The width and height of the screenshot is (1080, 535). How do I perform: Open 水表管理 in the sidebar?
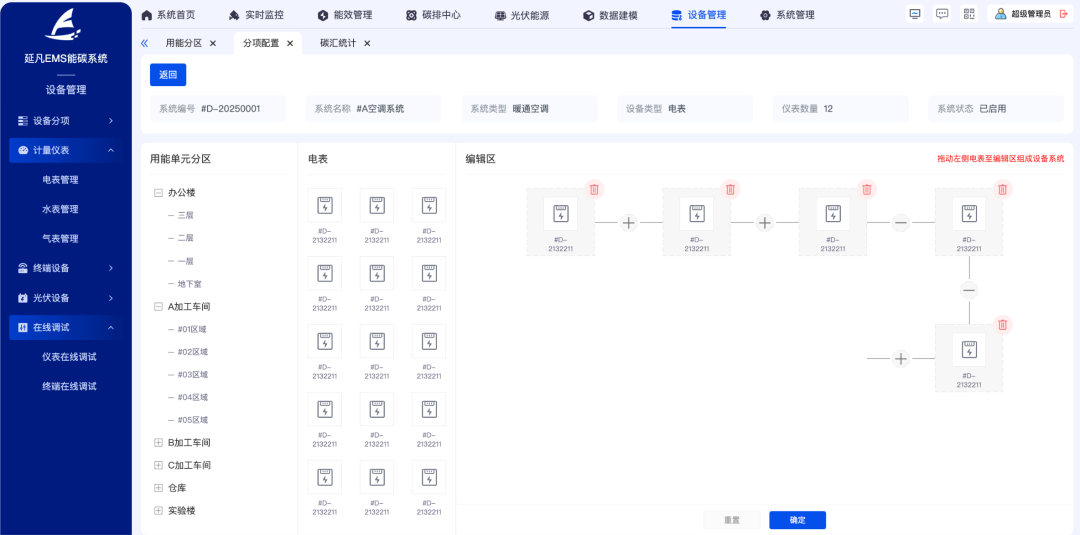(x=60, y=209)
